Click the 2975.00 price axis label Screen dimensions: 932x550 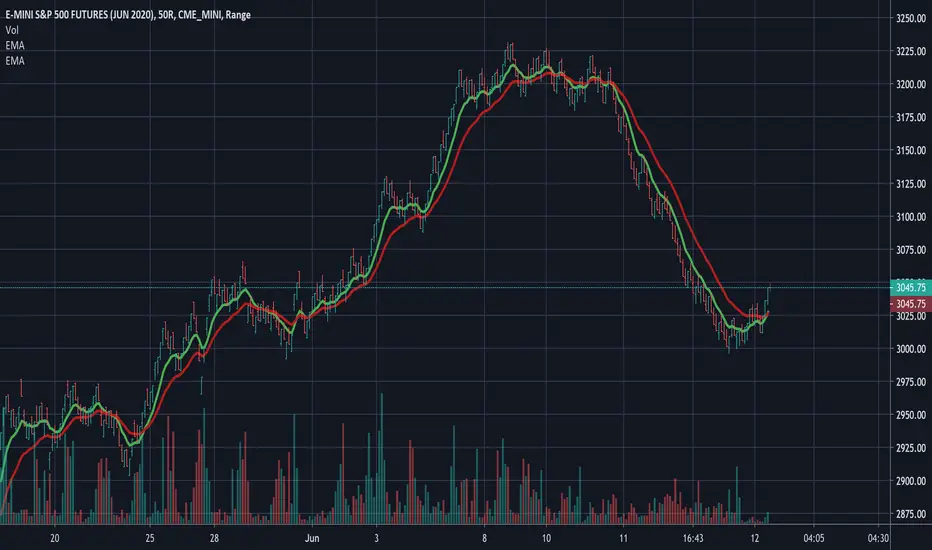[x=911, y=382]
